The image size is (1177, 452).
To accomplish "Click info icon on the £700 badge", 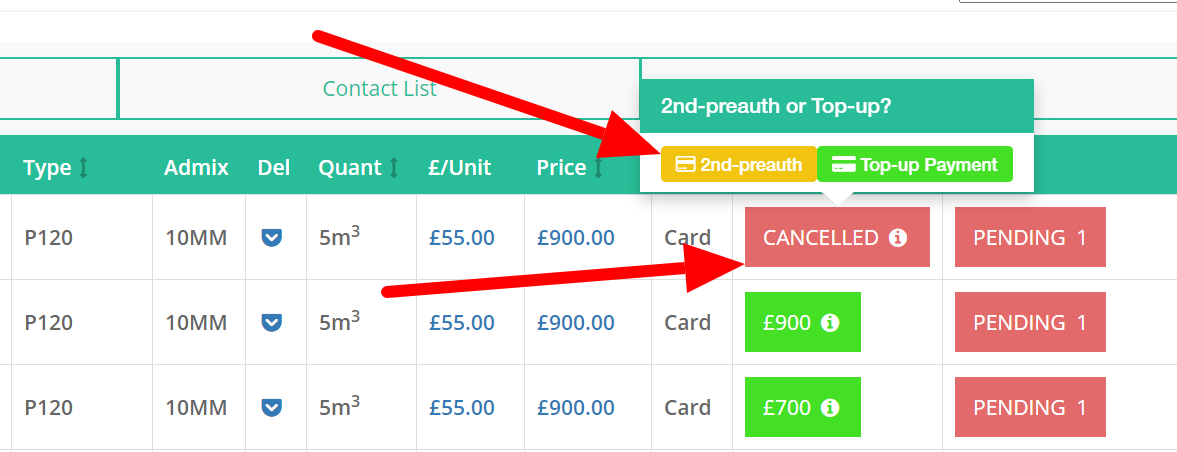I will coord(829,408).
